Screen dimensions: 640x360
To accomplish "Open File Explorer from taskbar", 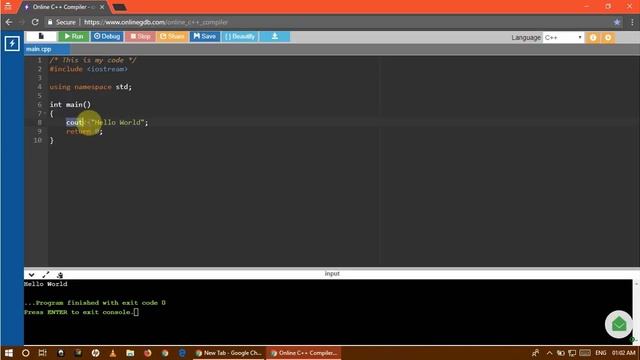I will pos(130,353).
